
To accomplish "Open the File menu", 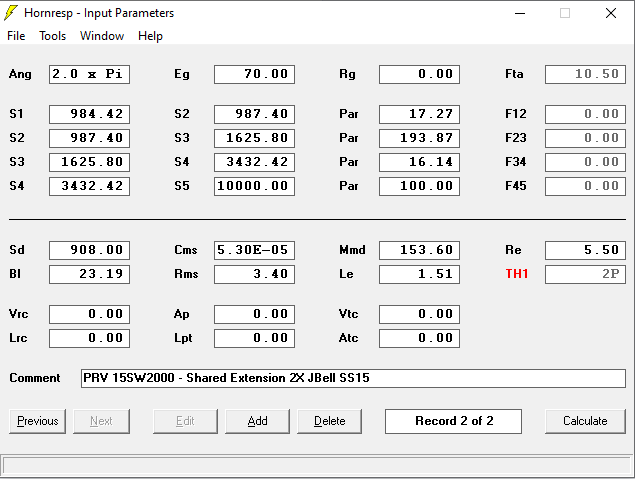I will pyautogui.click(x=16, y=36).
